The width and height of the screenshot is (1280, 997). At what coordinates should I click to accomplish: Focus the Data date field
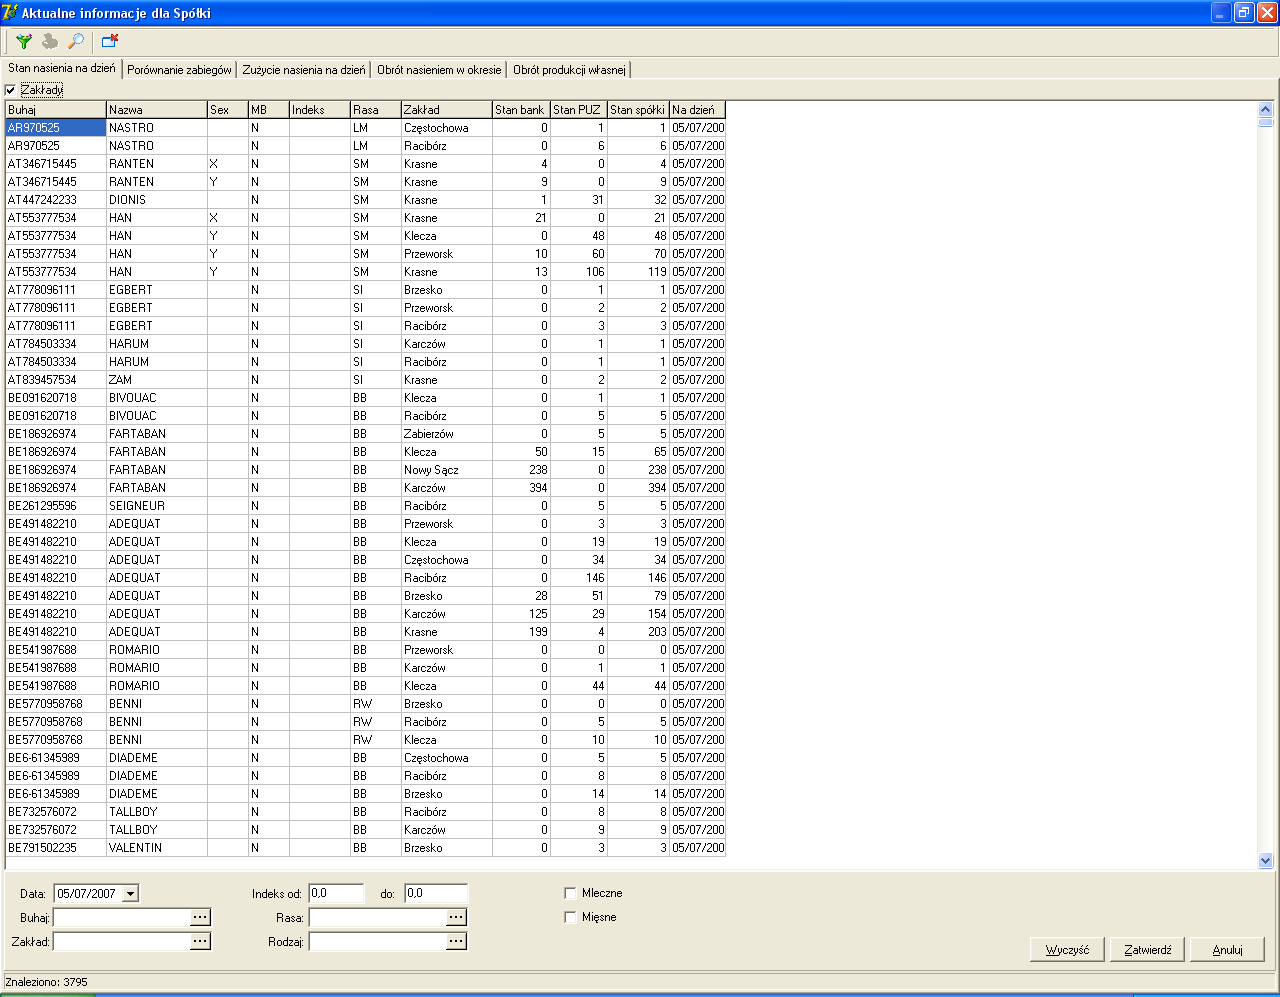click(87, 893)
